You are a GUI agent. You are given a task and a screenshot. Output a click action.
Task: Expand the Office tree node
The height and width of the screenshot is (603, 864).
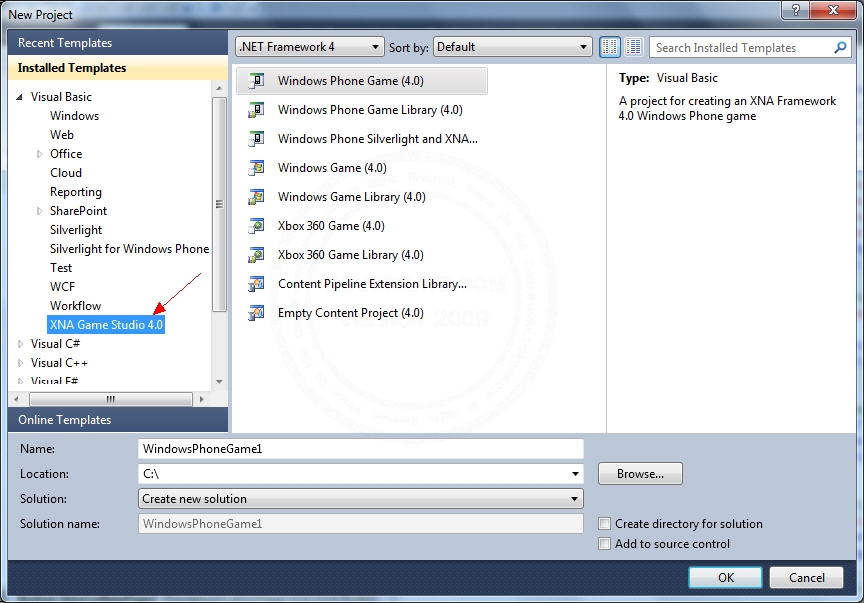coord(39,154)
